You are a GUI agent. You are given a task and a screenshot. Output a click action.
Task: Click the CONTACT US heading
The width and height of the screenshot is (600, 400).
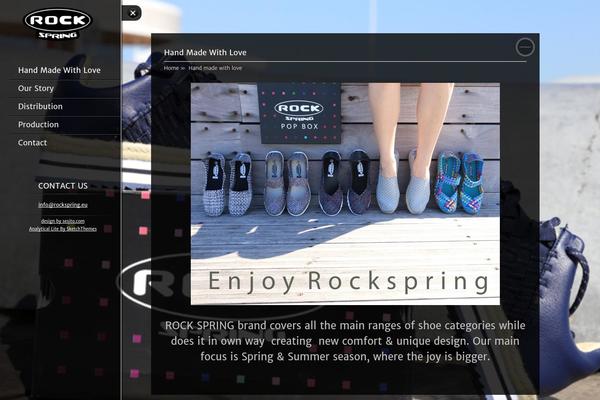(x=63, y=186)
